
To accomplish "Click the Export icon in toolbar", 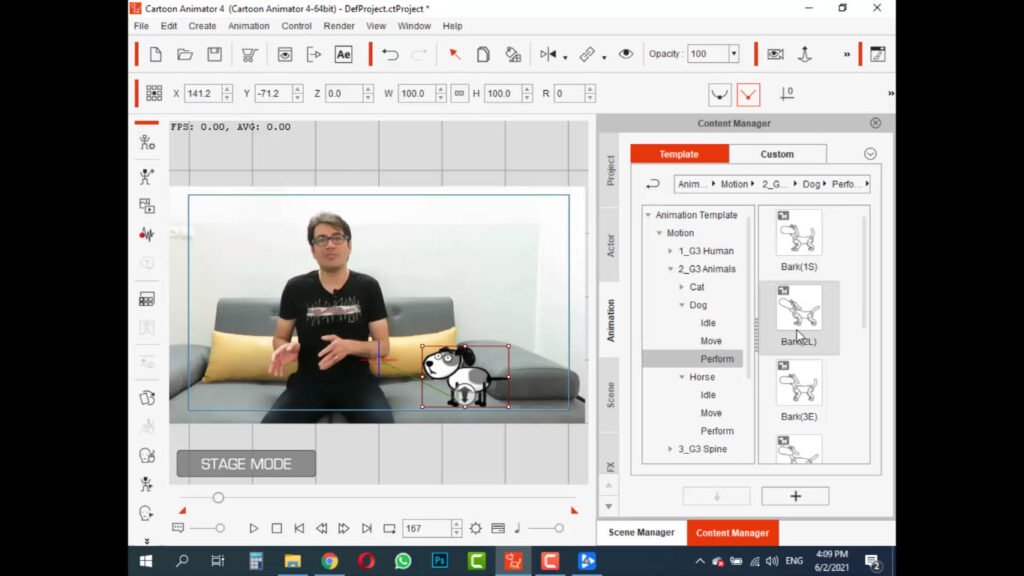I will [x=313, y=54].
